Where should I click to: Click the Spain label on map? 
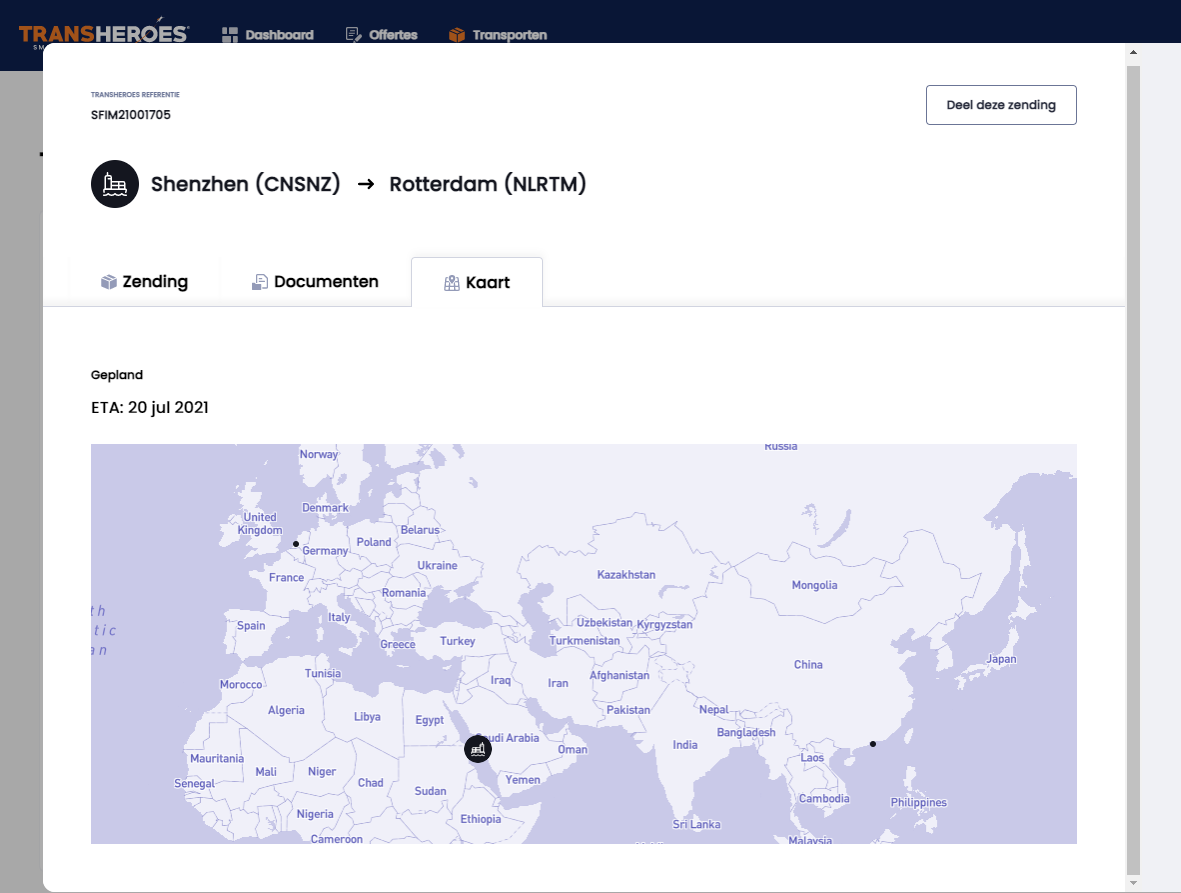click(251, 626)
